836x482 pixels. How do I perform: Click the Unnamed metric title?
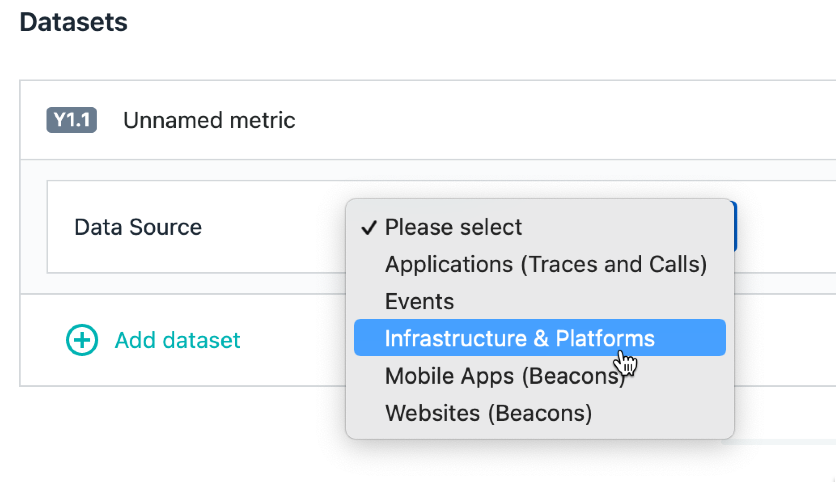pos(209,121)
